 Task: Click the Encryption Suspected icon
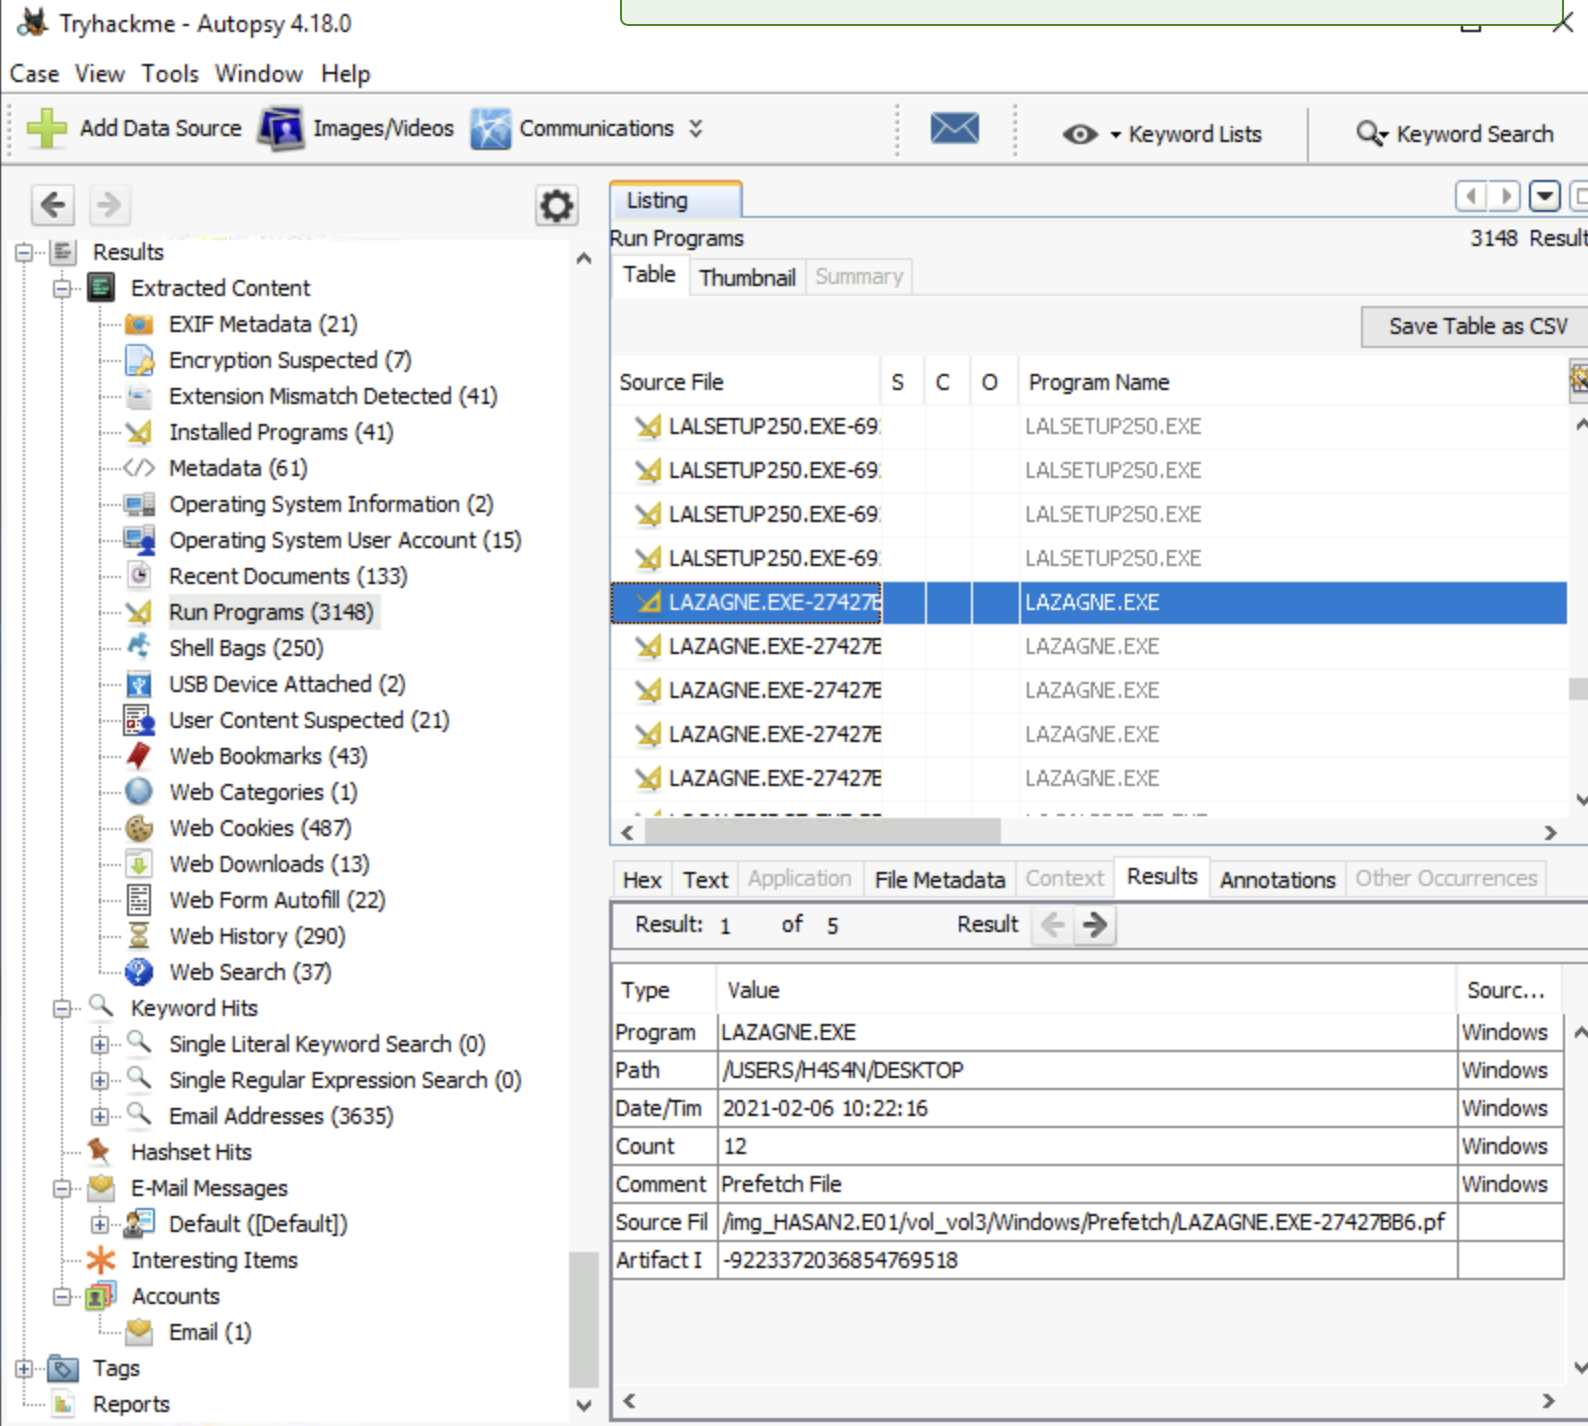point(139,360)
